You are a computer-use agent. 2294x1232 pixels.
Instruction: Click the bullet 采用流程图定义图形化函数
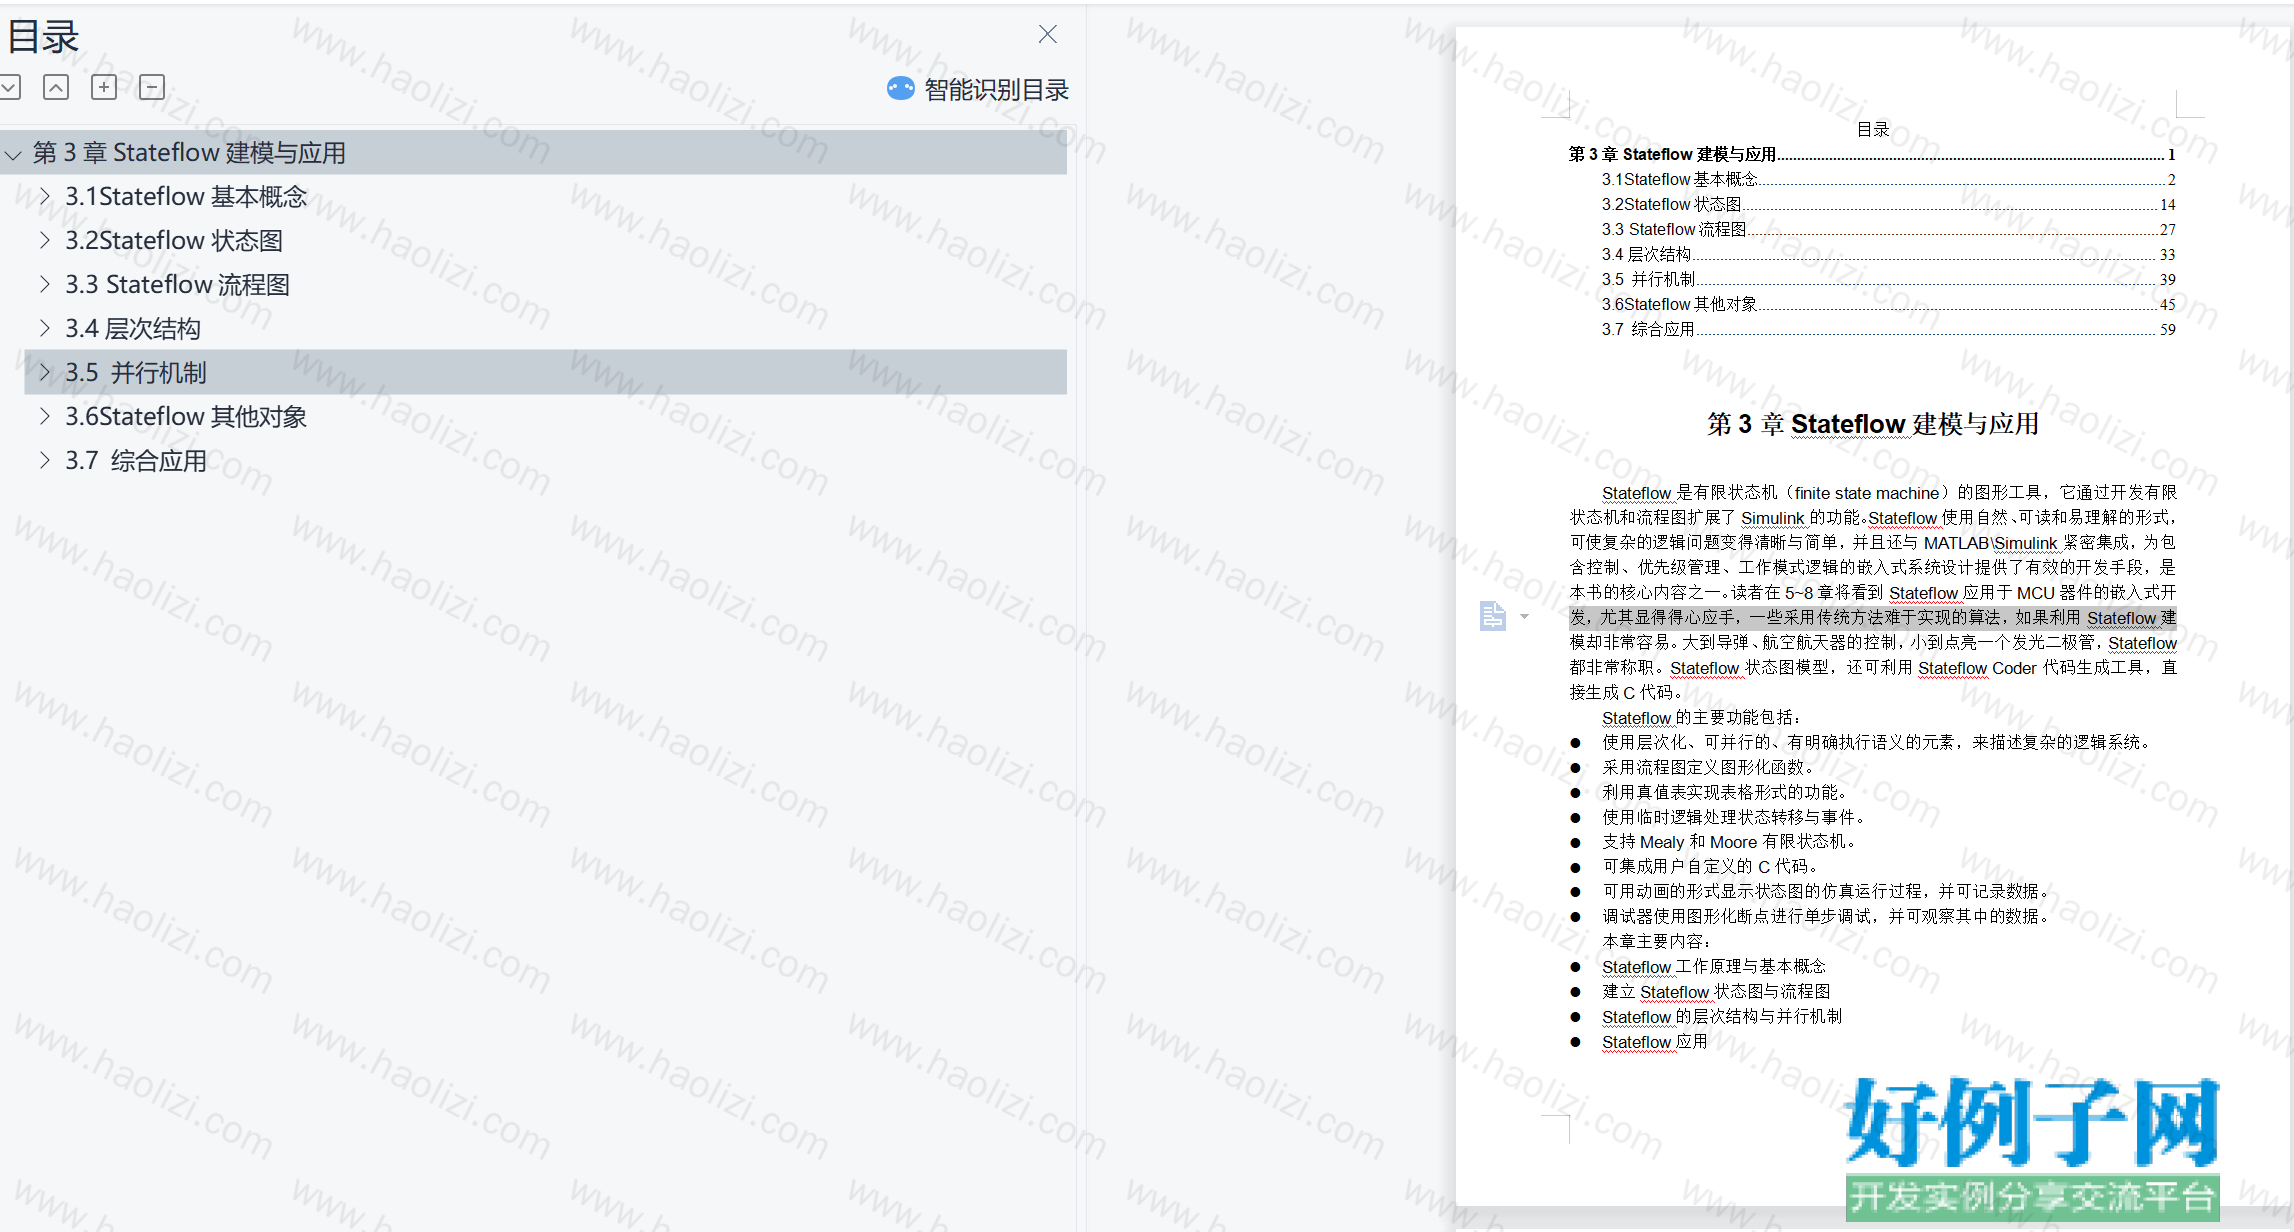pyautogui.click(x=1708, y=767)
